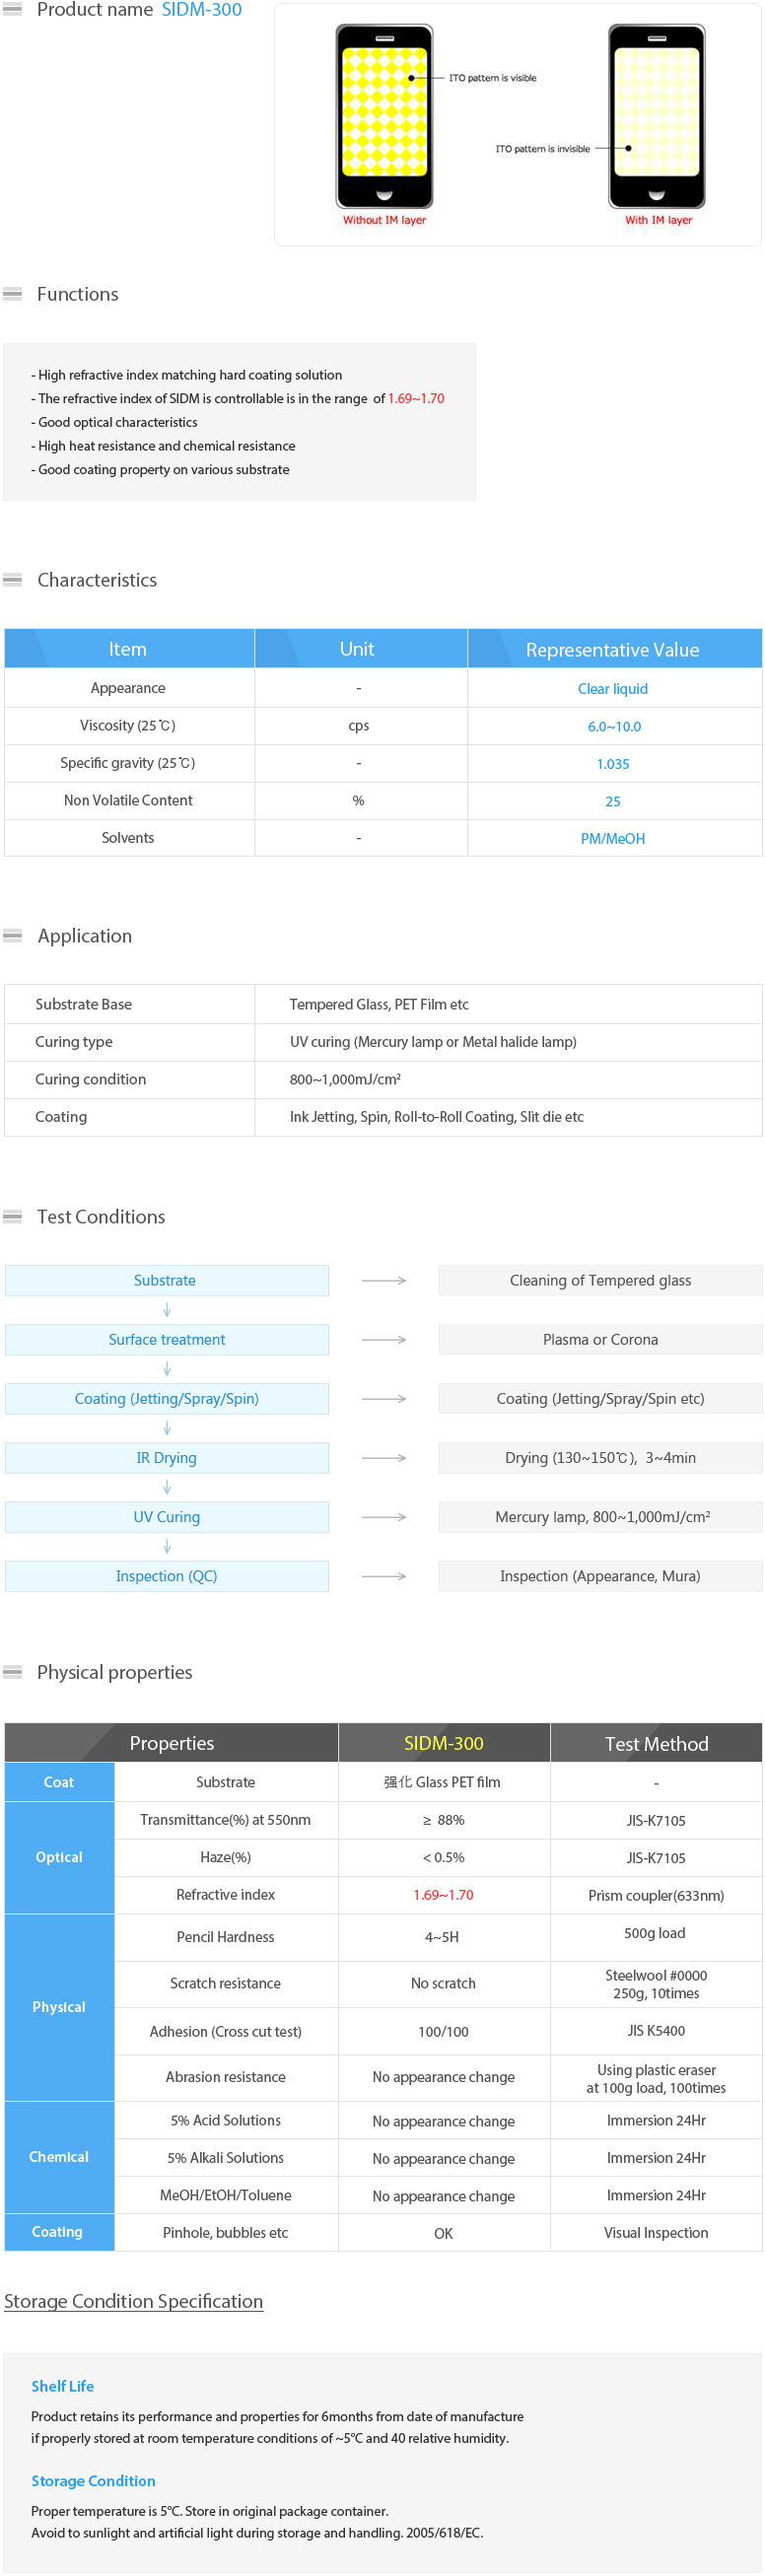Click the 'Coating (Jetting/Spray/Spin)' flow step box
Screen dimensions: 765x2576
tap(167, 1399)
